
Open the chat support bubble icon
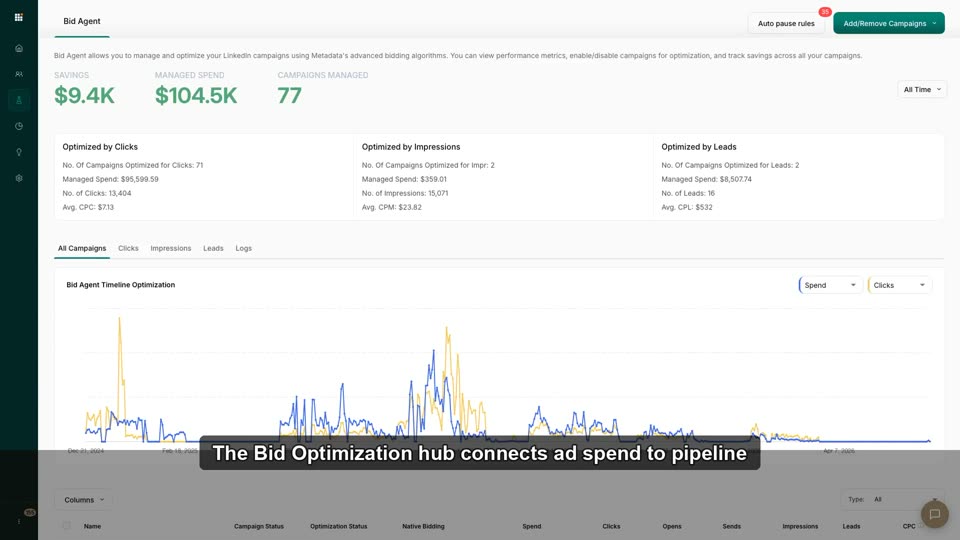click(934, 514)
